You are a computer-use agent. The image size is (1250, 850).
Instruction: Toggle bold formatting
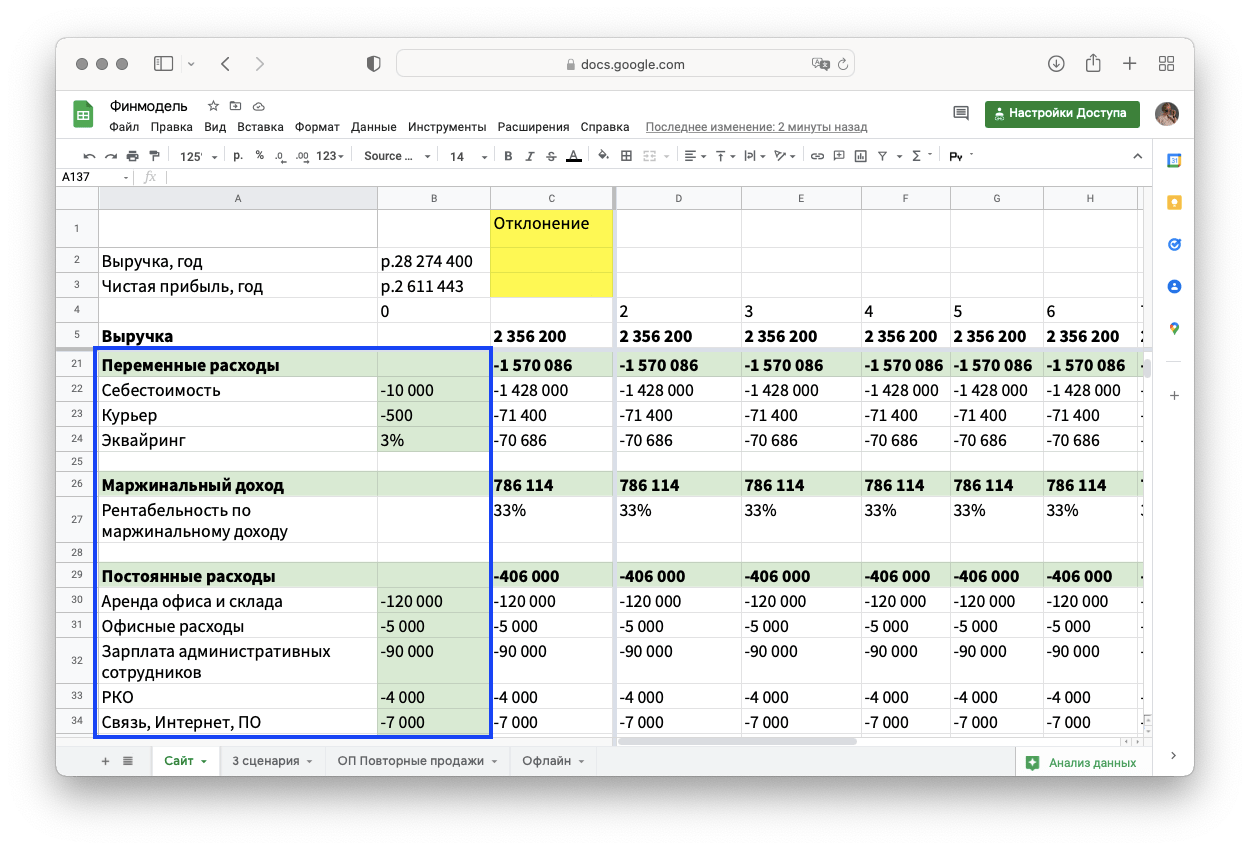(508, 156)
